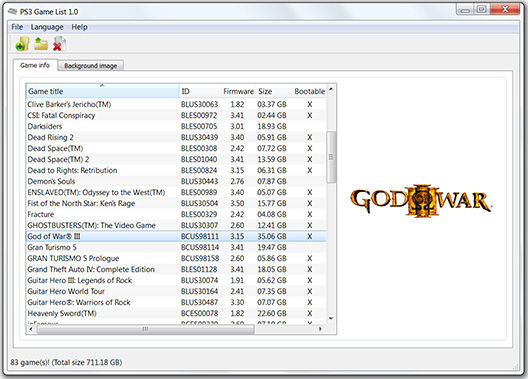This screenshot has width=528, height=379.
Task: Close the PS3 Game List window
Action: pyautogui.click(x=505, y=10)
